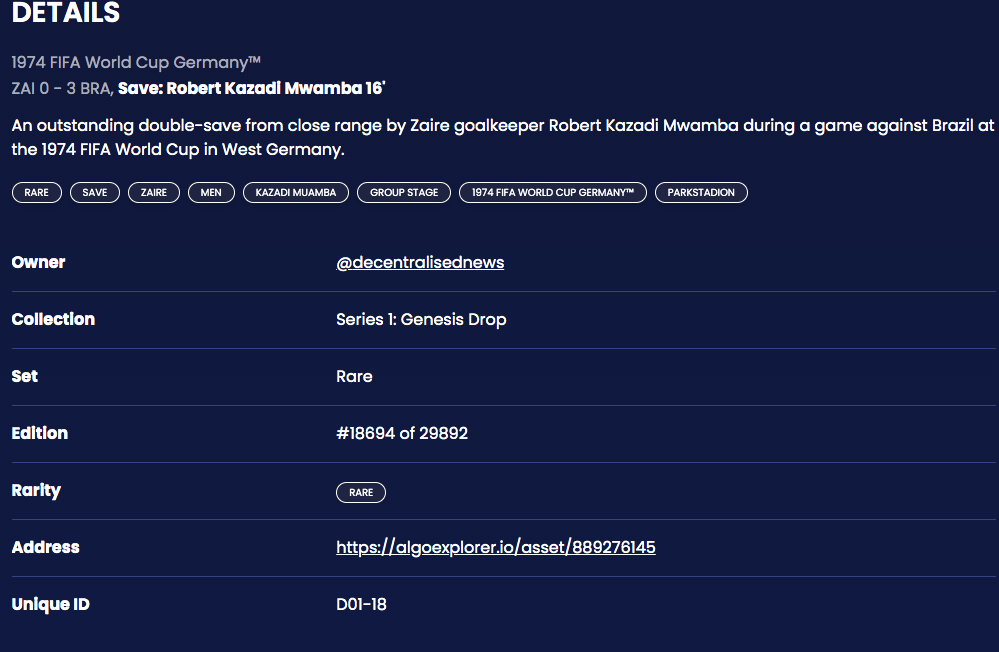This screenshot has height=652, width=999.
Task: Click the moment description paragraph
Action: [503, 137]
